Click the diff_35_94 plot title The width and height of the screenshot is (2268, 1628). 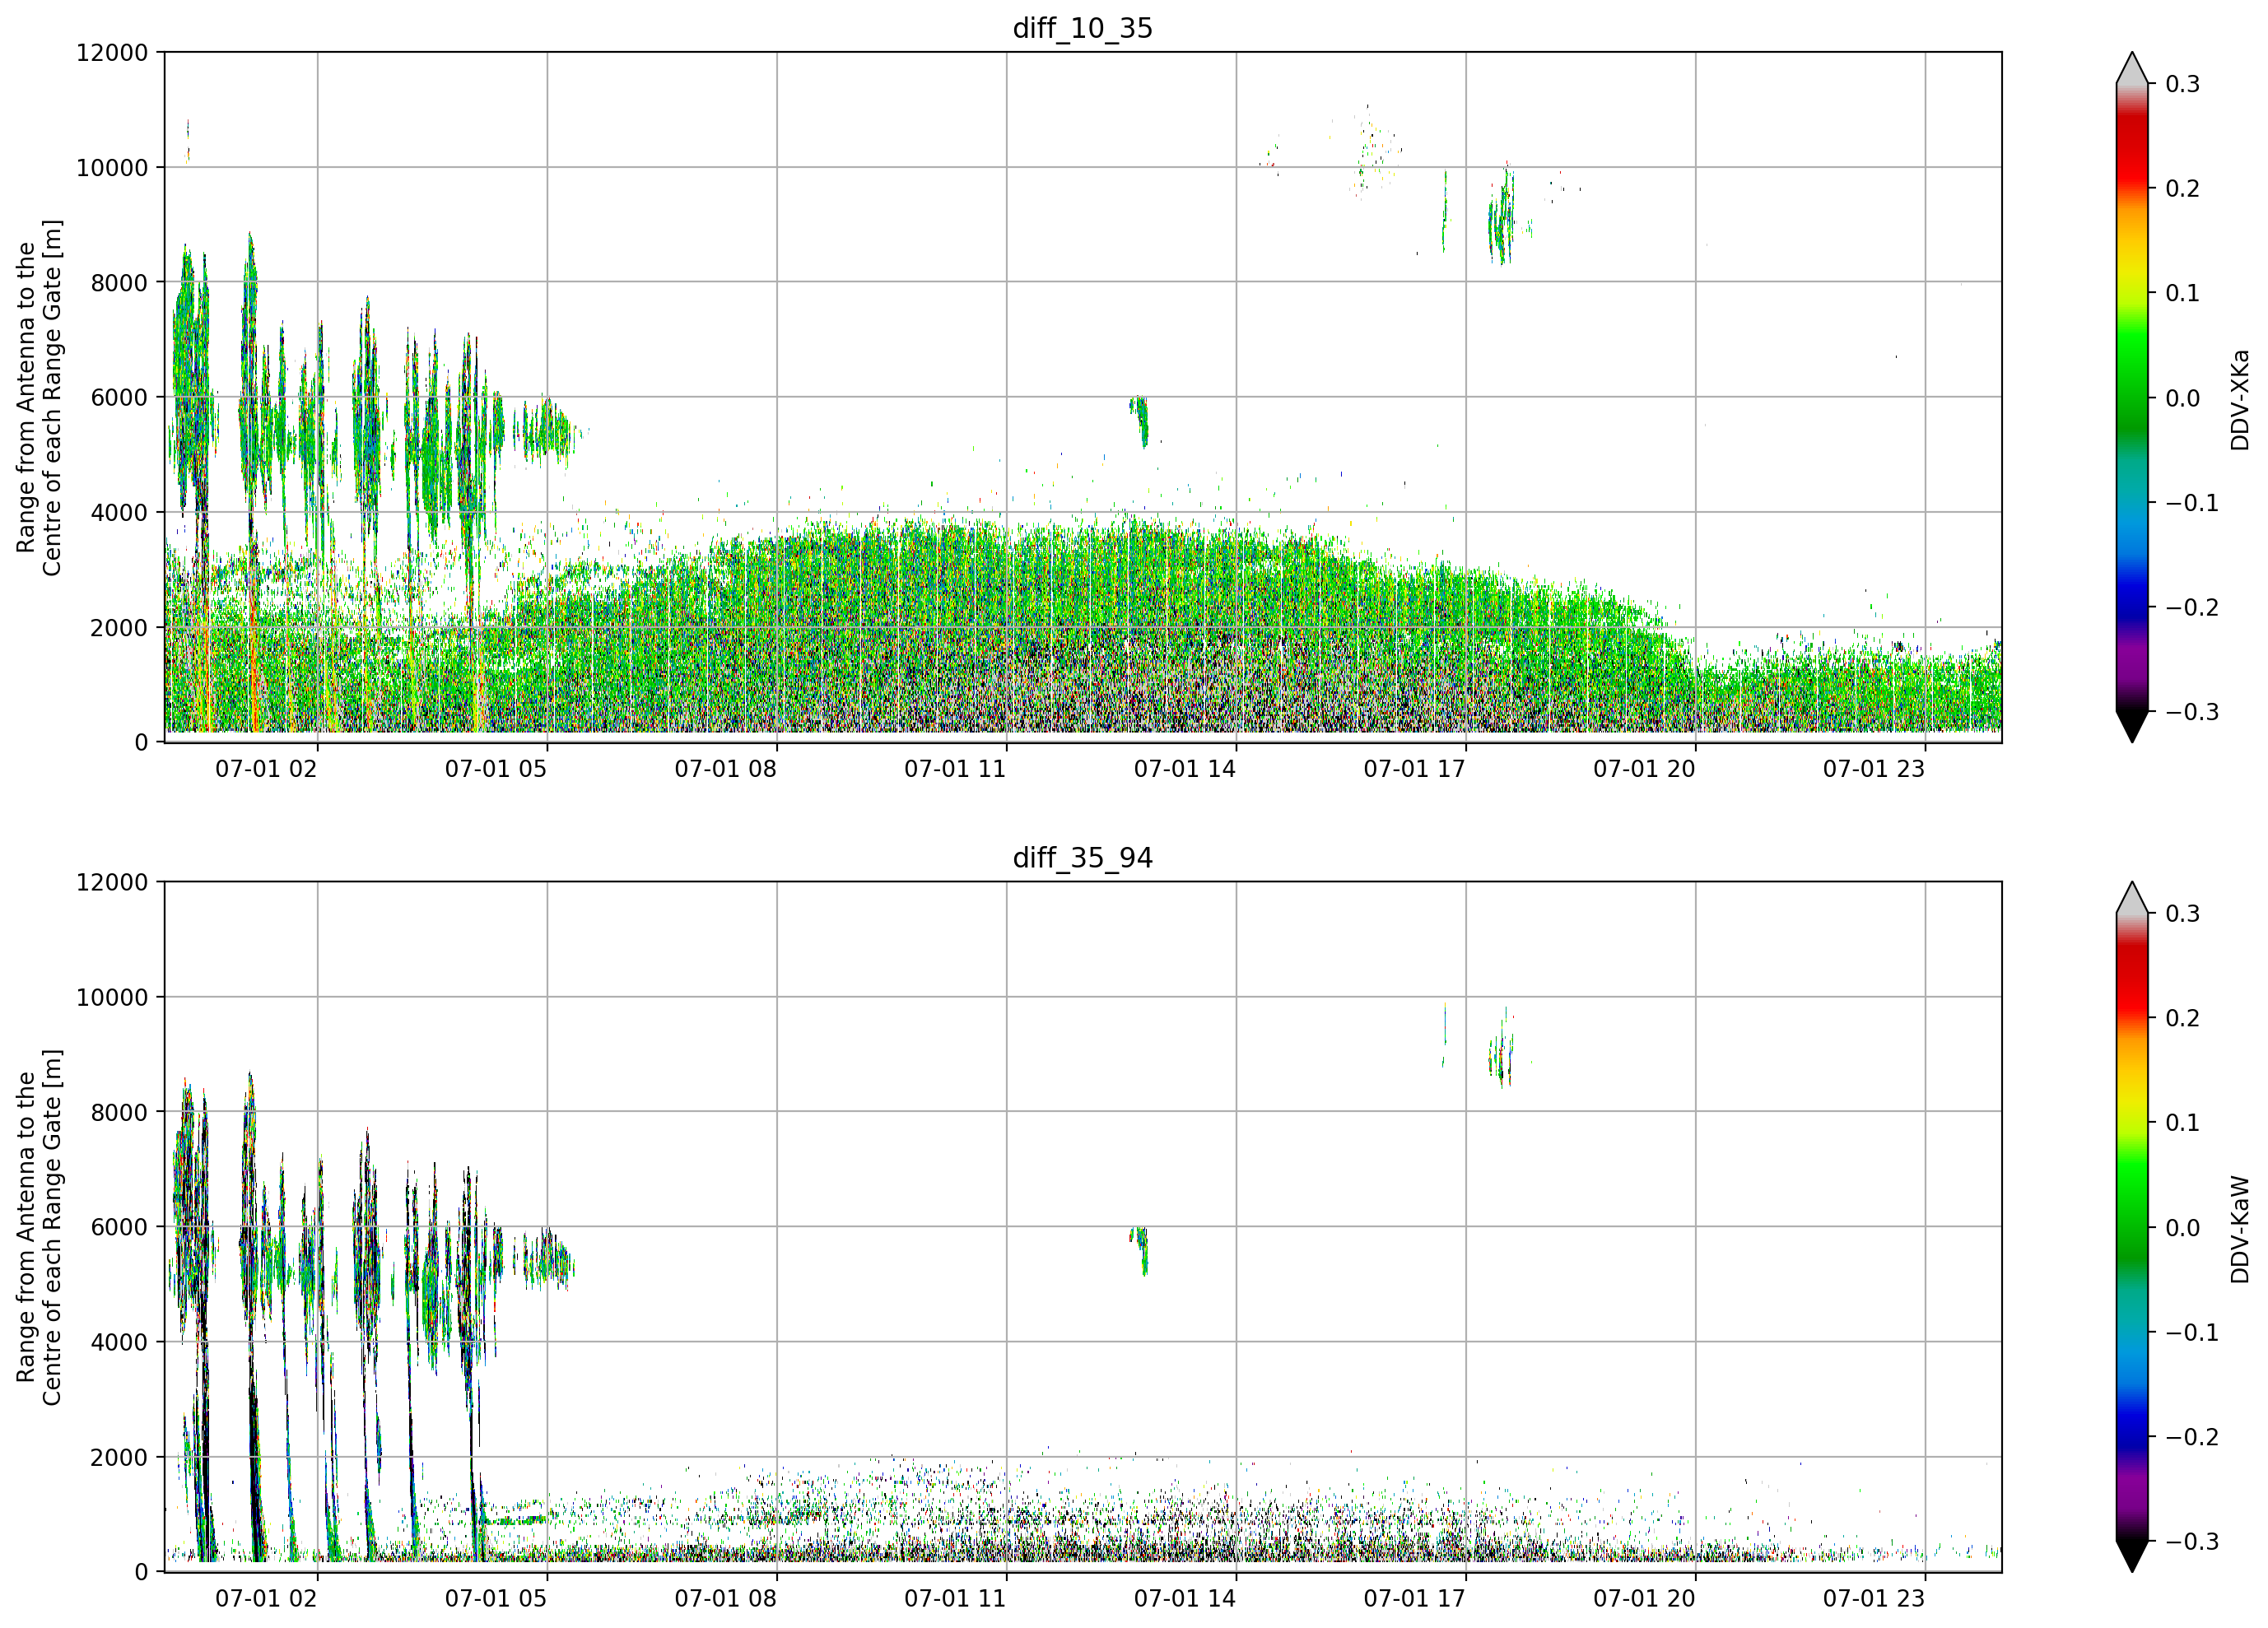[1082, 858]
